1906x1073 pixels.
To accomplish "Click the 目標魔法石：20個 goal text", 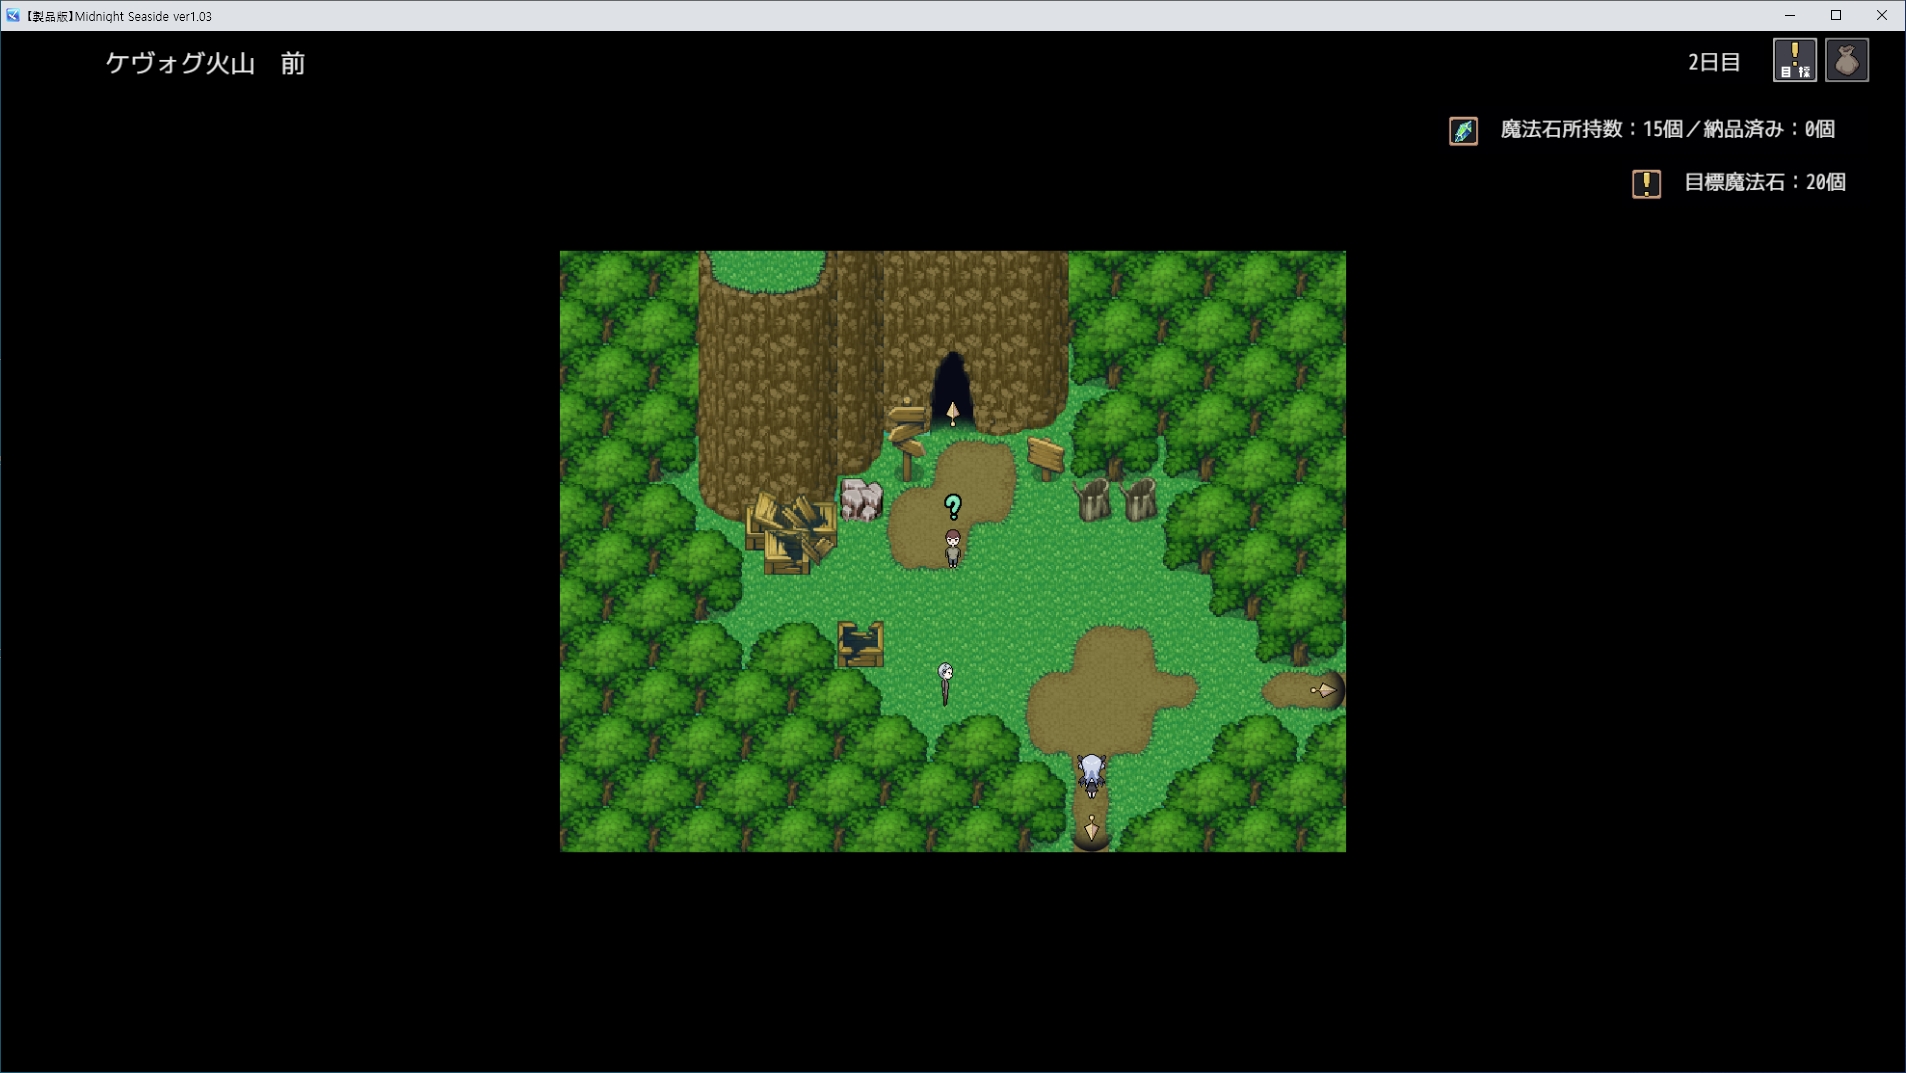I will pos(1765,182).
